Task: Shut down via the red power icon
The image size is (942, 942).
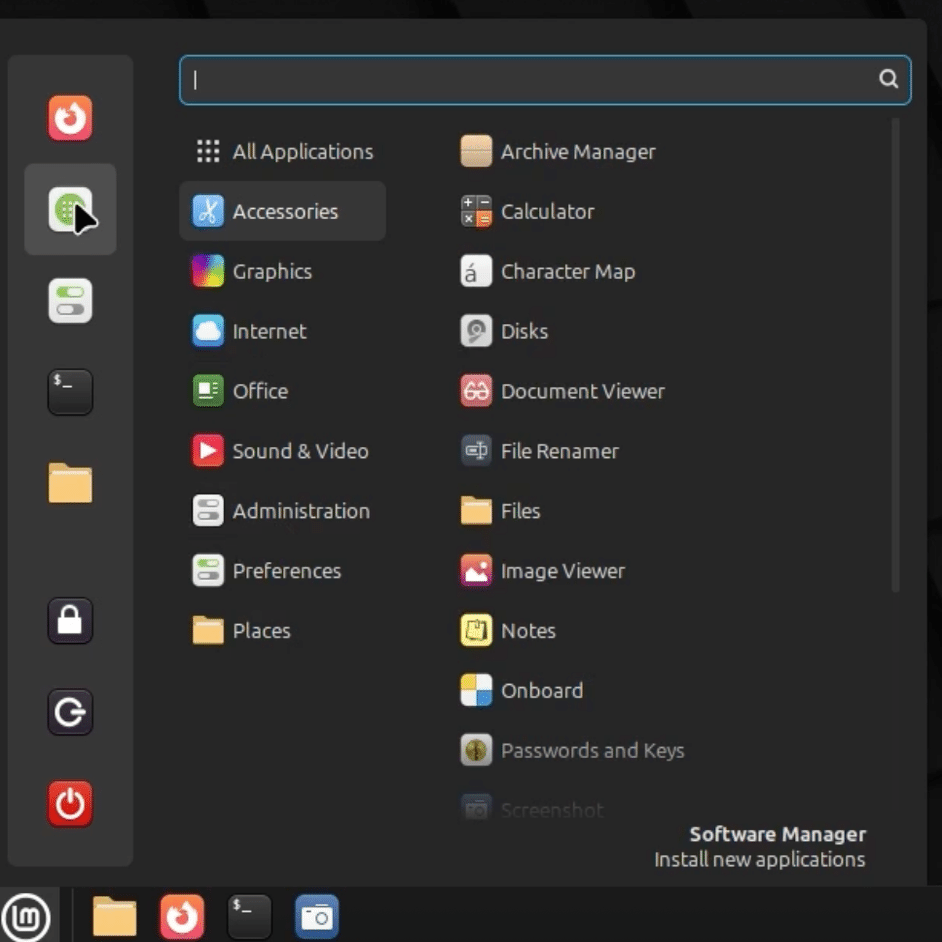Action: 70,804
